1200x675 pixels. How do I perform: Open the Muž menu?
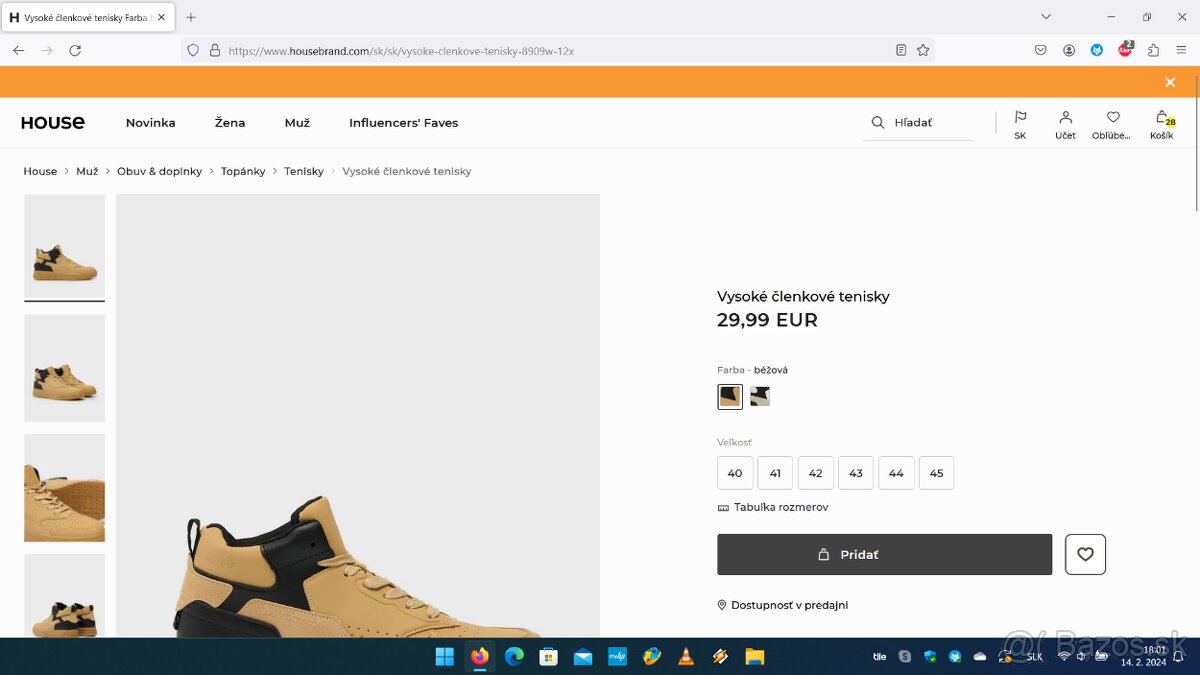pyautogui.click(x=297, y=123)
